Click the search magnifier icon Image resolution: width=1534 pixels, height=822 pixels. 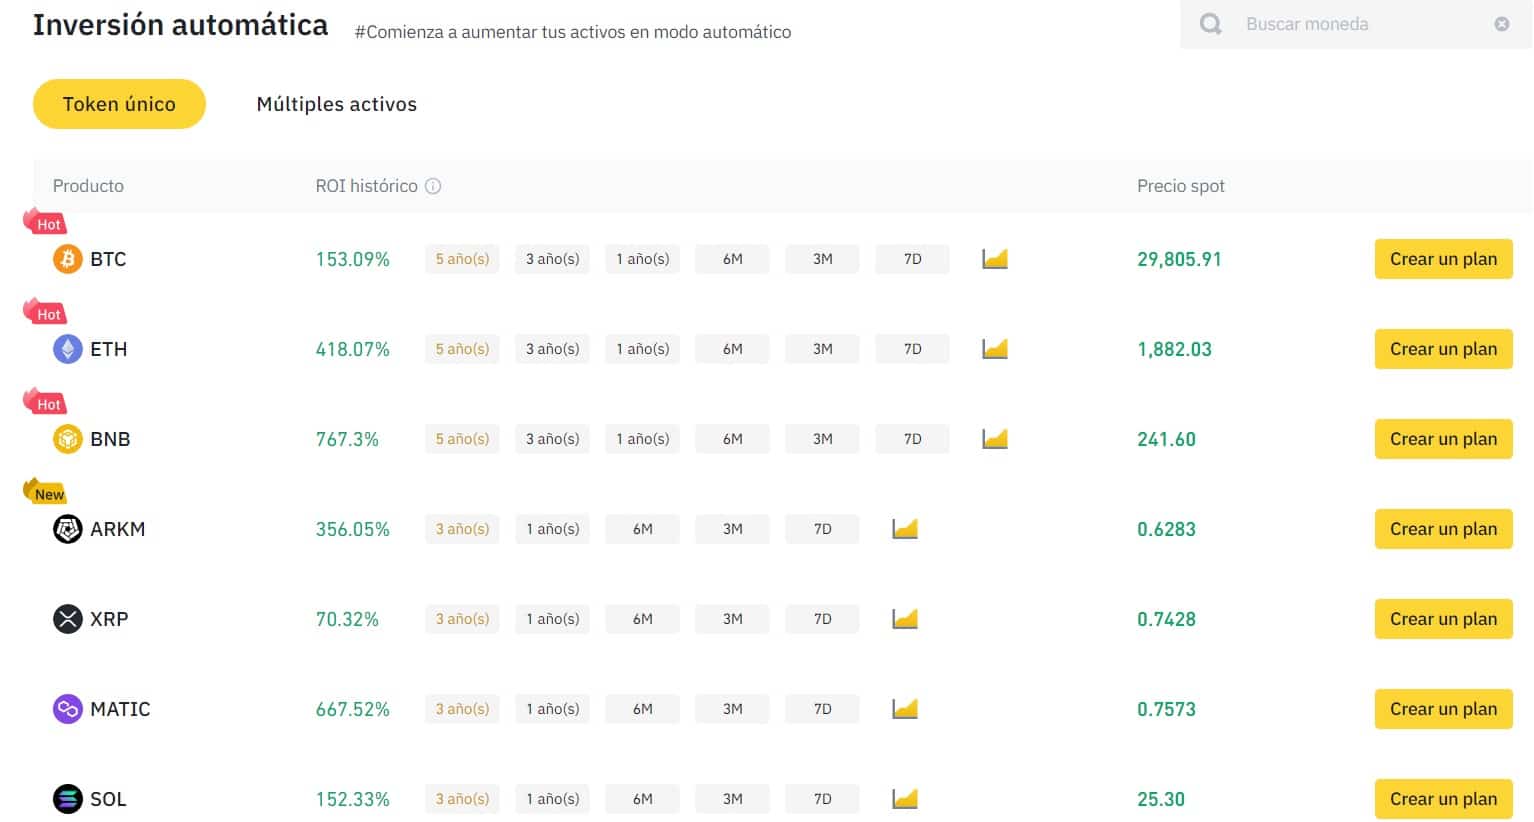click(1210, 24)
